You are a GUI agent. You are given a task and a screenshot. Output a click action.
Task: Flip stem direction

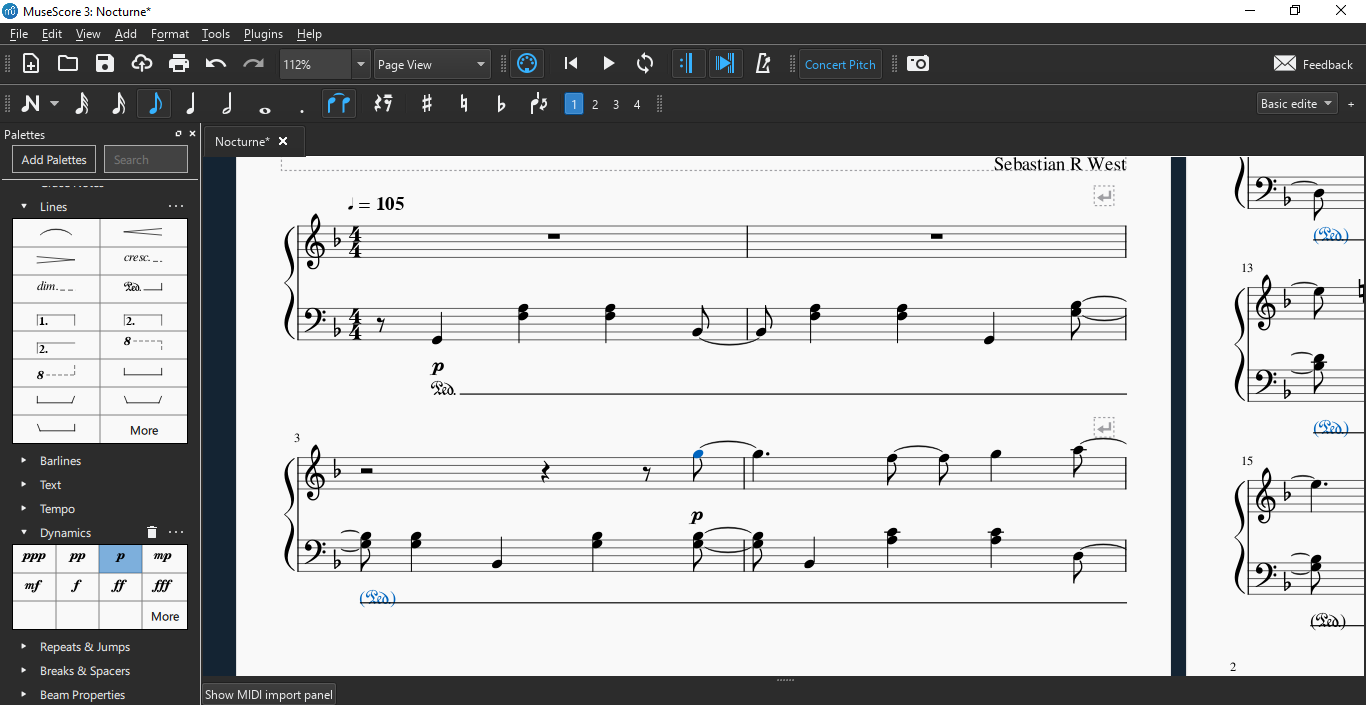tap(539, 103)
